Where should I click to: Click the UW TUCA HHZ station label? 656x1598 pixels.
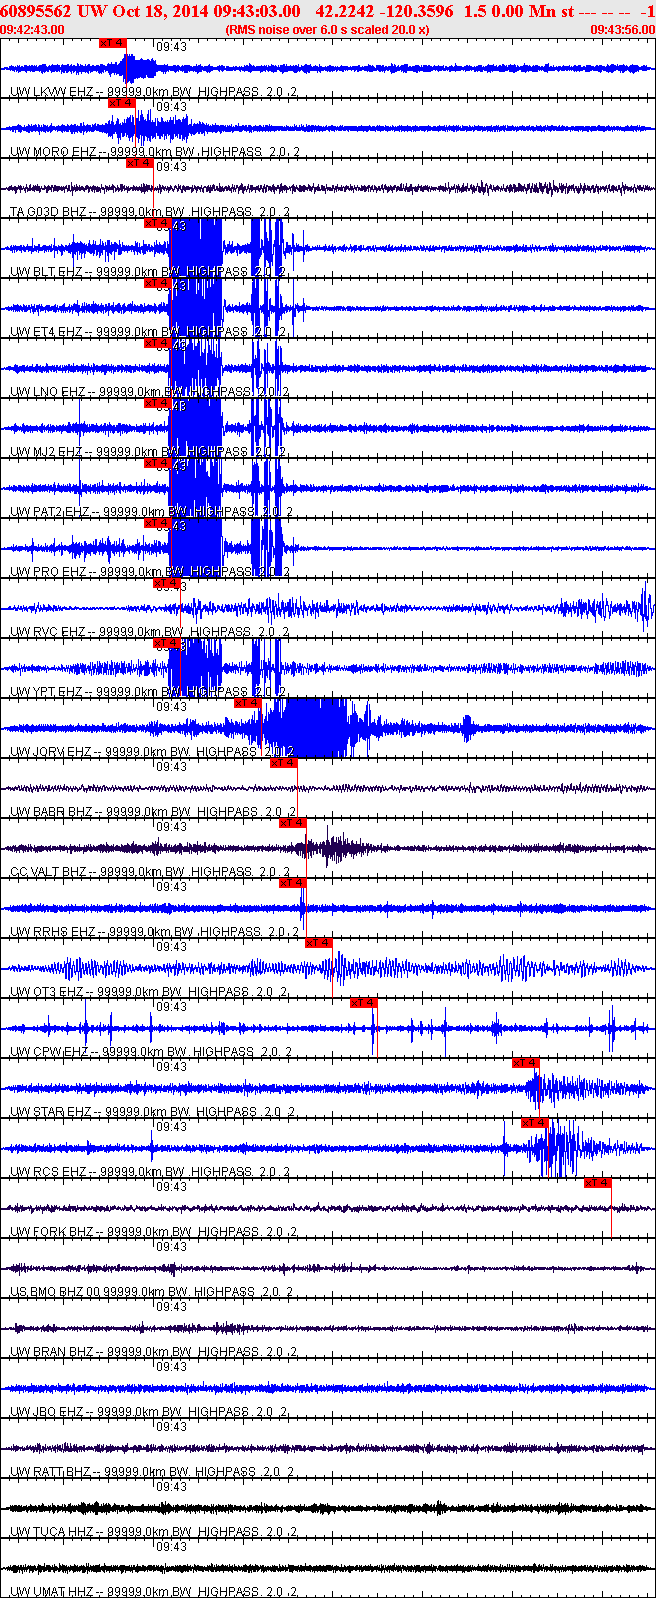(x=52, y=1532)
